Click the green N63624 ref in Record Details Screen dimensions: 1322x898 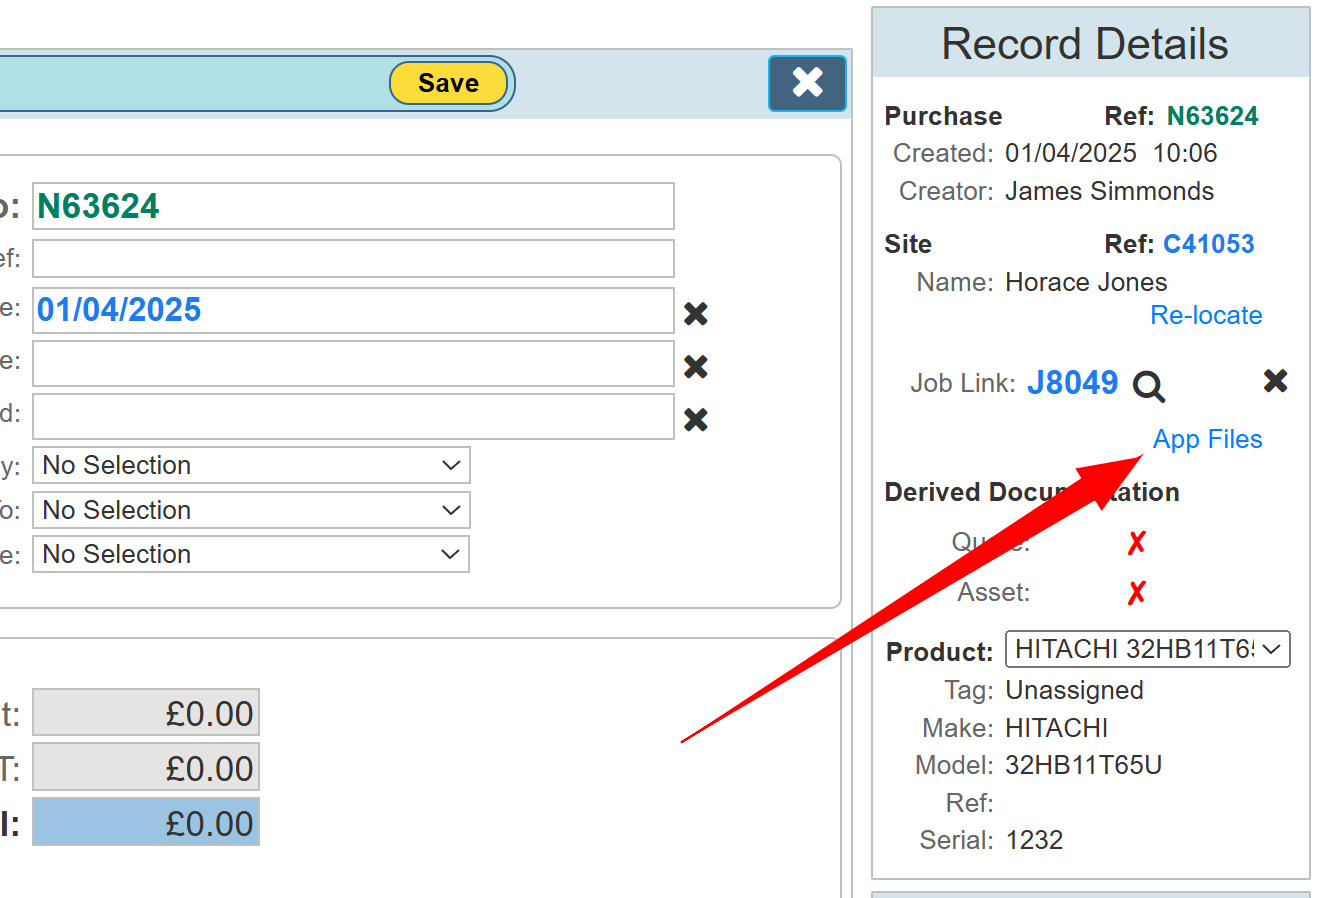click(1212, 116)
